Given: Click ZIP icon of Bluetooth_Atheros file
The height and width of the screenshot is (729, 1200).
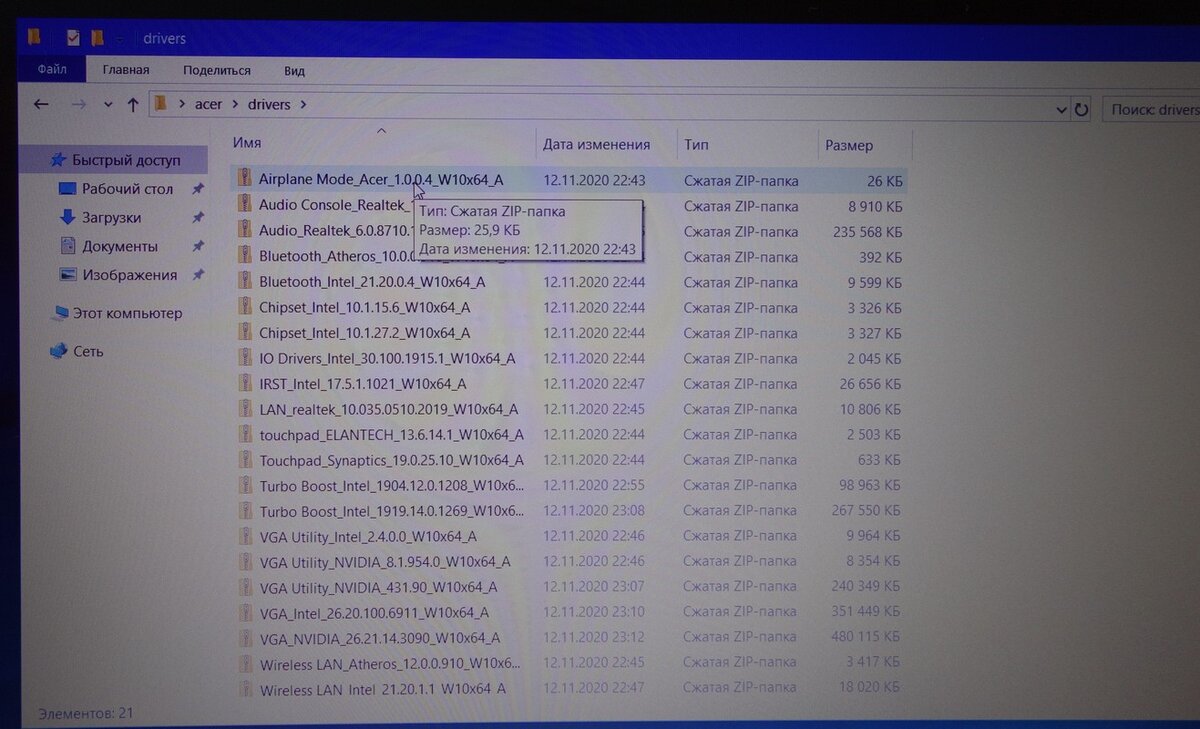Looking at the screenshot, I should [x=244, y=254].
